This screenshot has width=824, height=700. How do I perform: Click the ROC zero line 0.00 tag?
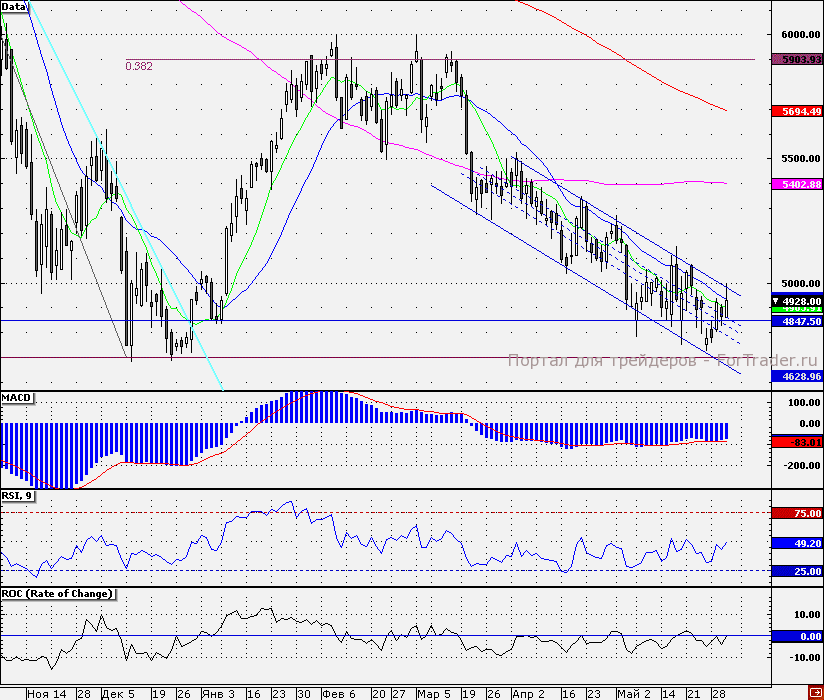(797, 636)
